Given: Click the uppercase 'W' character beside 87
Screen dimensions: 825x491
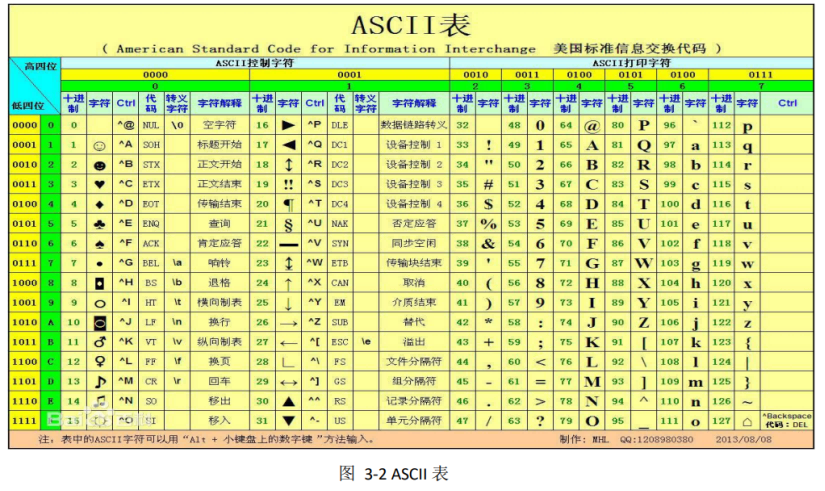Looking at the screenshot, I should [x=643, y=263].
